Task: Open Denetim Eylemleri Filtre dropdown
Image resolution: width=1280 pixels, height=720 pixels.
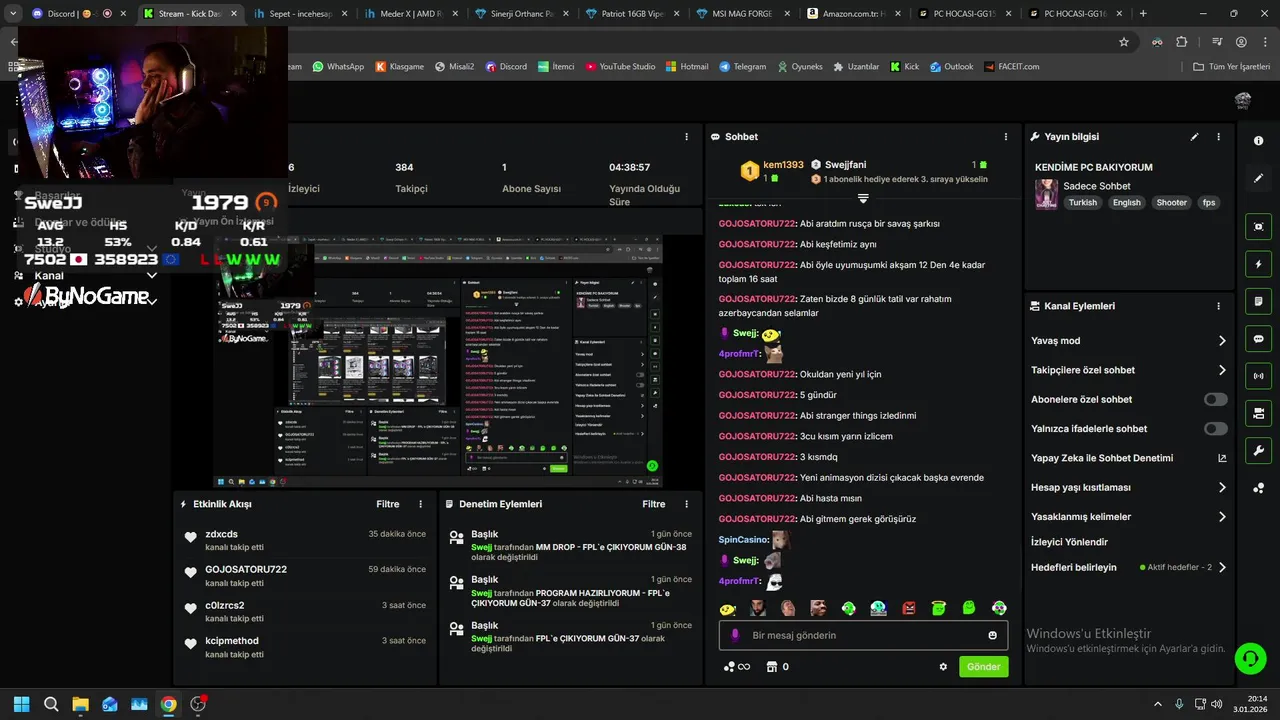Action: 654,504
